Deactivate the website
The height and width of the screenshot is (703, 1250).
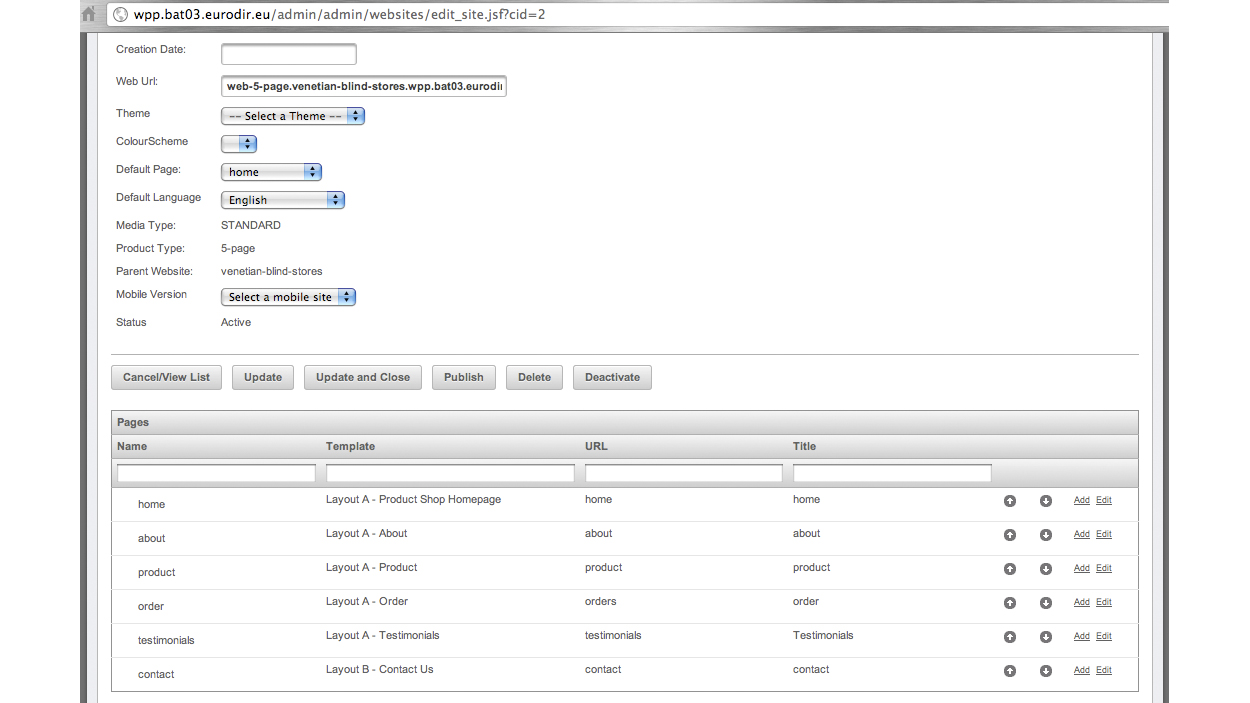(612, 377)
